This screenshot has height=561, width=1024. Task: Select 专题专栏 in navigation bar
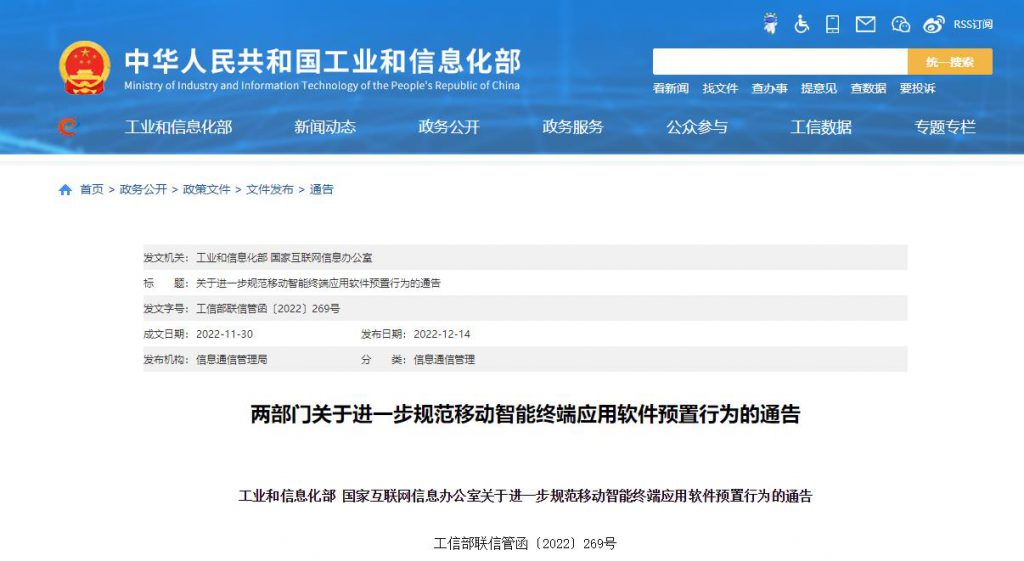945,127
